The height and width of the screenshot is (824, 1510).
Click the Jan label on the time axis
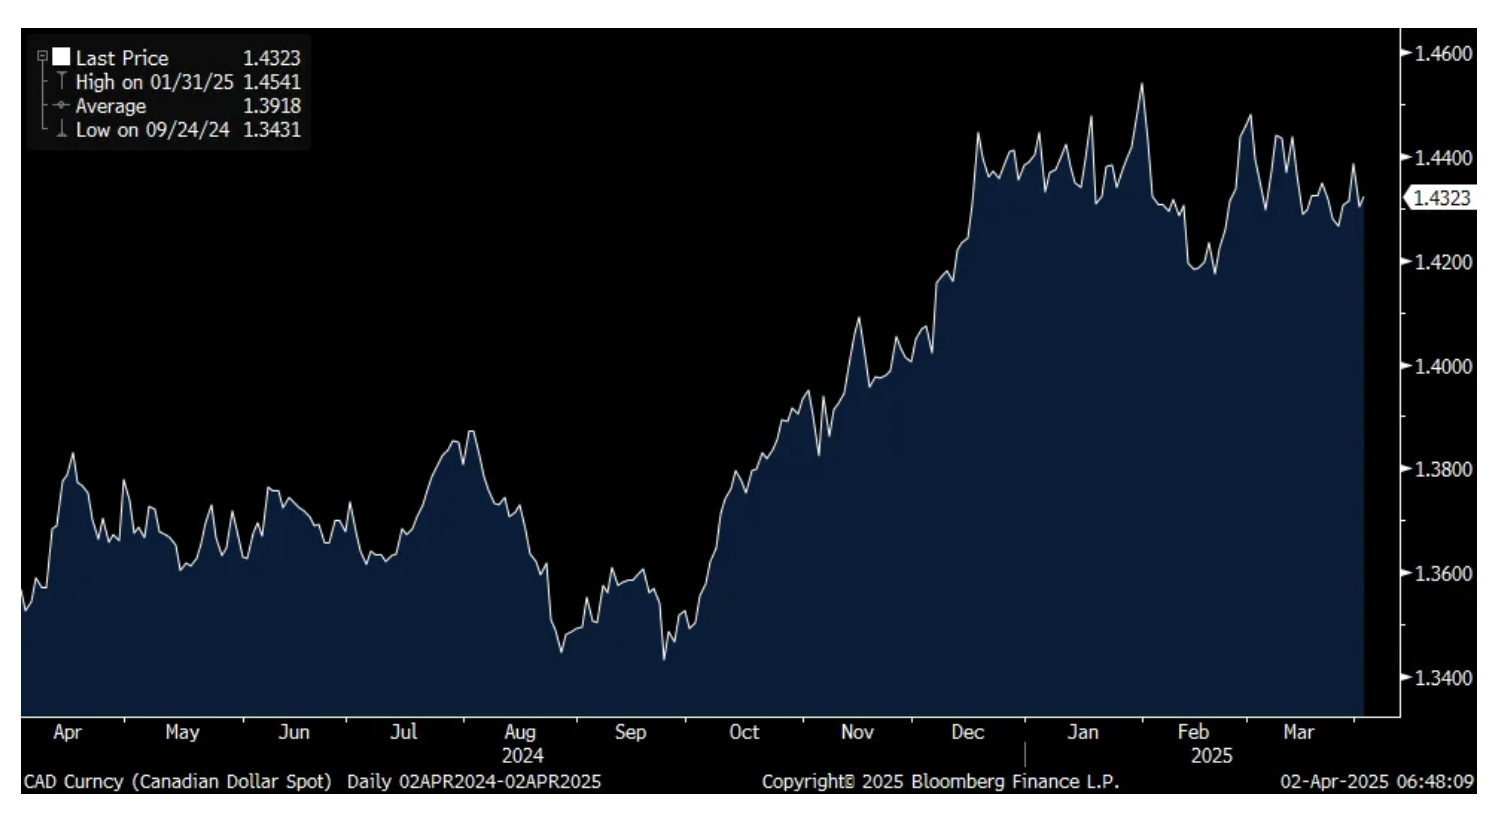(1082, 732)
